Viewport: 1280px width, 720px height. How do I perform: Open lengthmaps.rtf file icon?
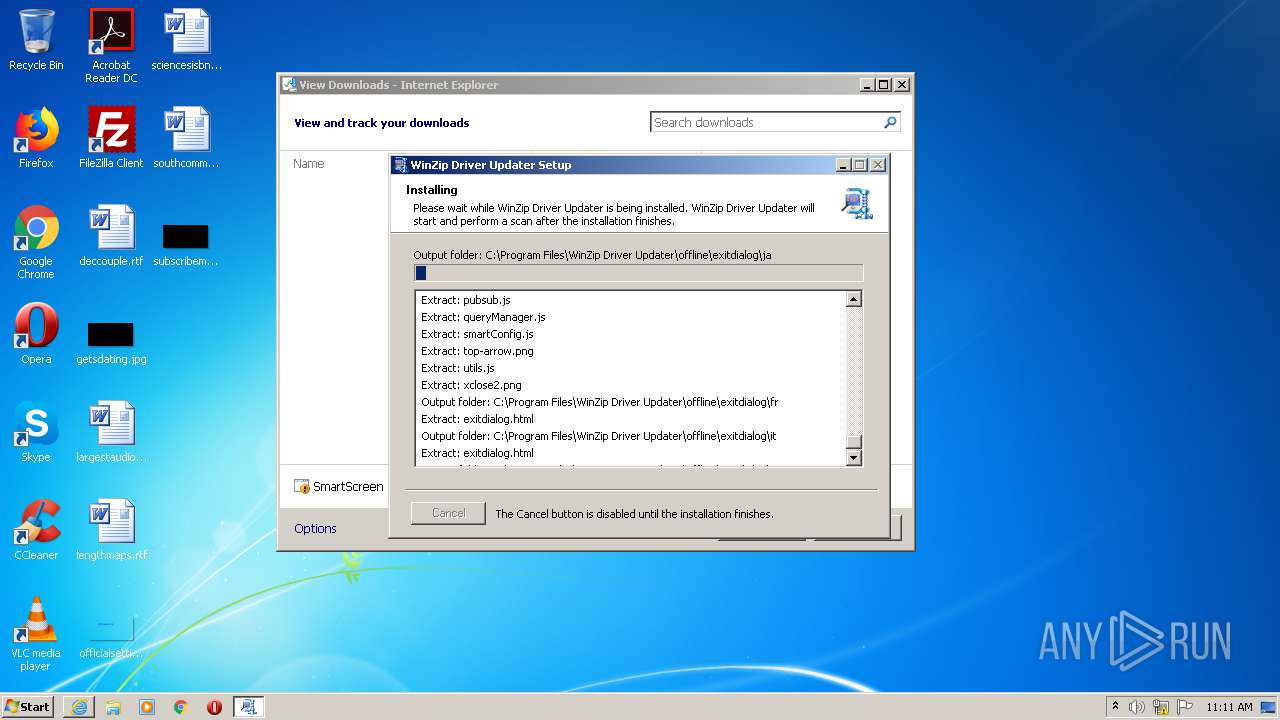coord(111,530)
